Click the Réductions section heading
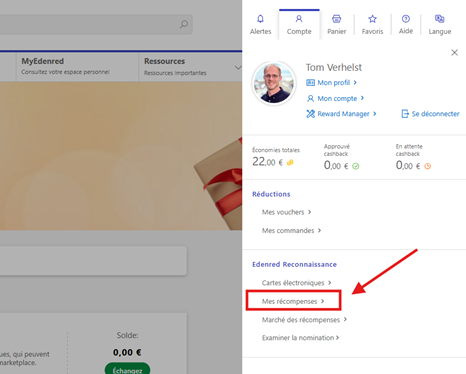 pos(271,194)
